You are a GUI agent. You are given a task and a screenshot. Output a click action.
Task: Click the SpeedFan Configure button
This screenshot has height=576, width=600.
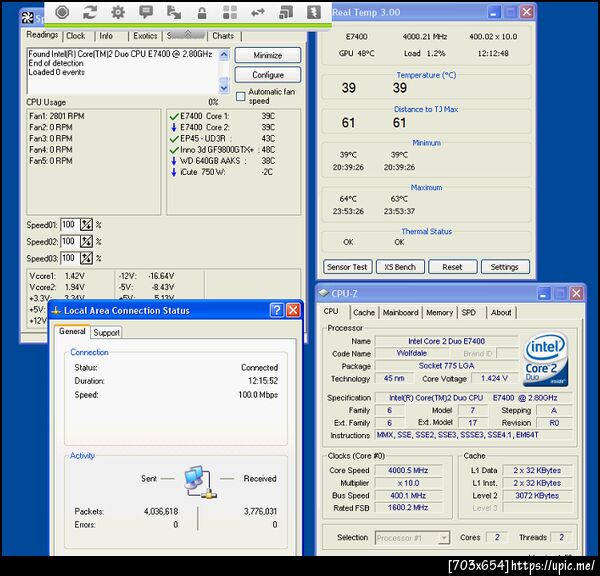tap(268, 75)
